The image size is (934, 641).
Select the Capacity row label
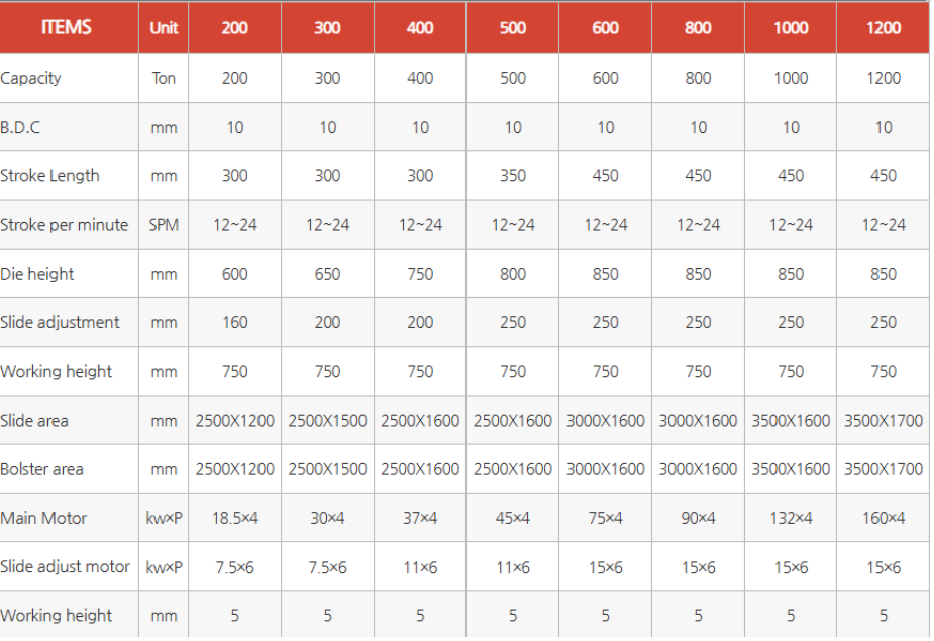[x=31, y=78]
